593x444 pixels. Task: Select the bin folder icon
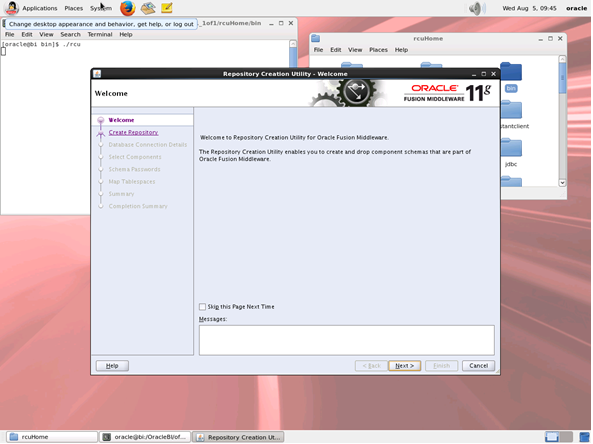click(511, 72)
